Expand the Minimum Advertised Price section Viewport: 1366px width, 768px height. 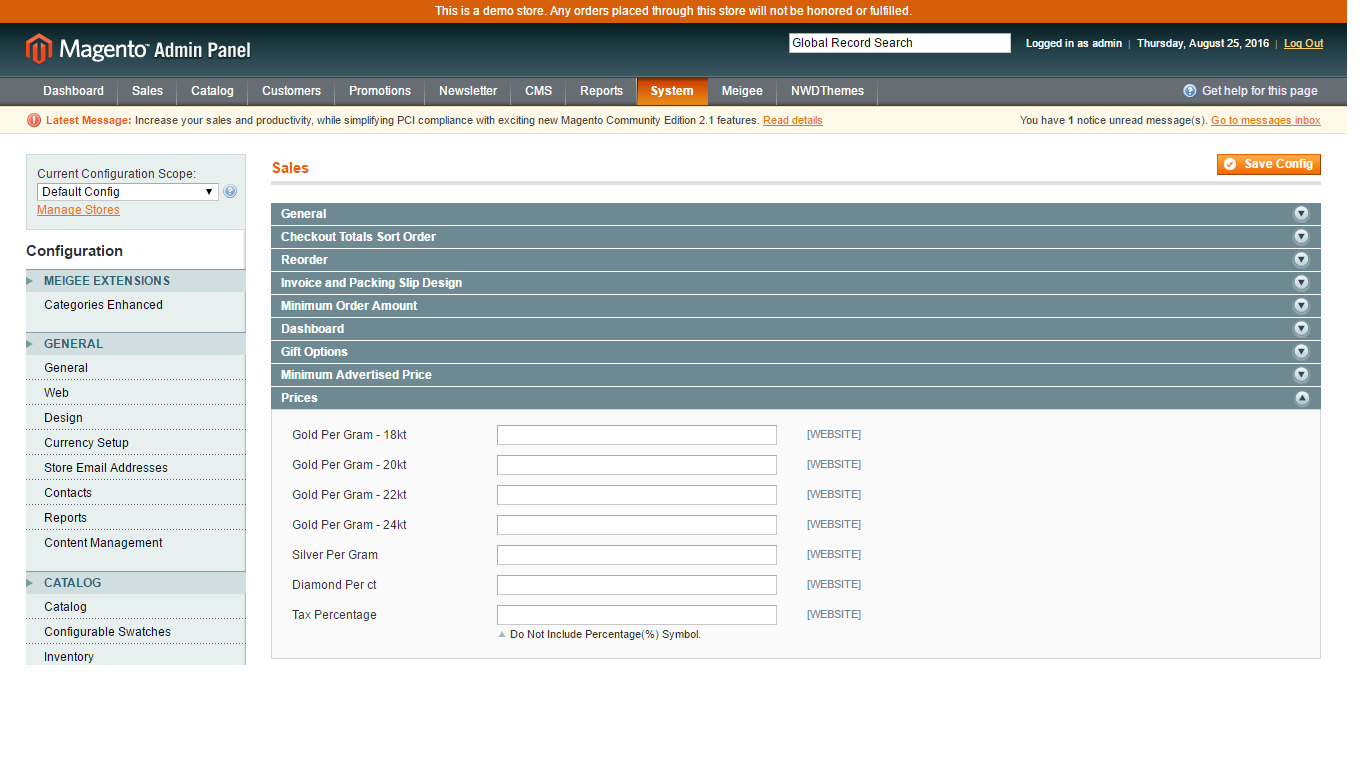[1301, 374]
